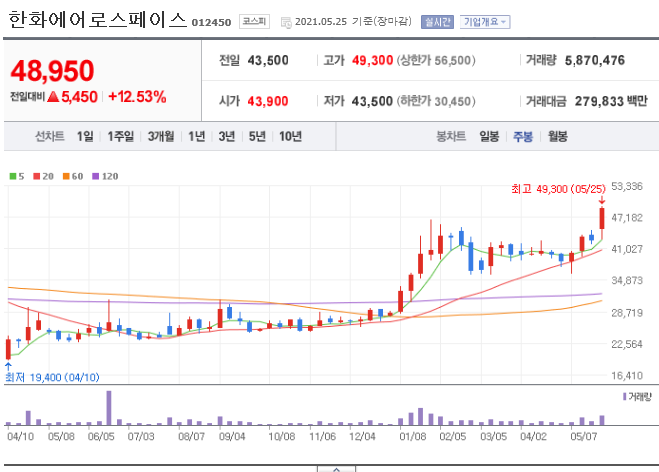Select the 5년 line chart tab
Image resolution: width=659 pixels, height=472 pixels.
click(x=257, y=136)
